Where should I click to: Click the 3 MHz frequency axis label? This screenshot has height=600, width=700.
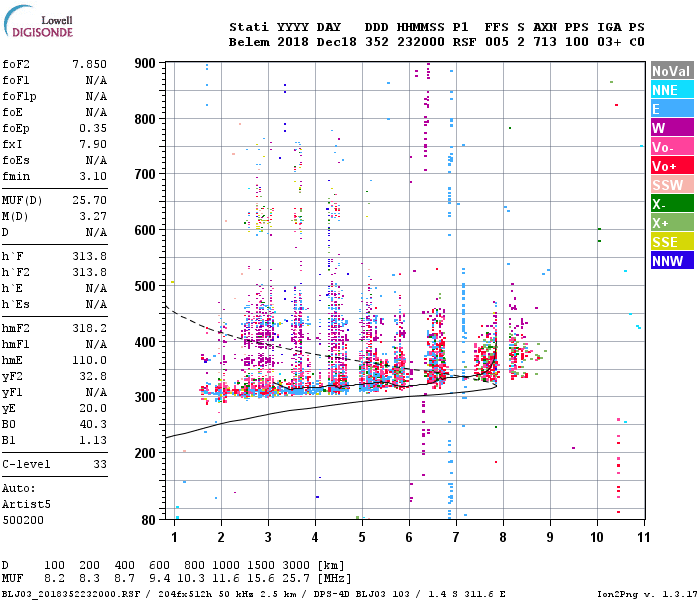(268, 537)
